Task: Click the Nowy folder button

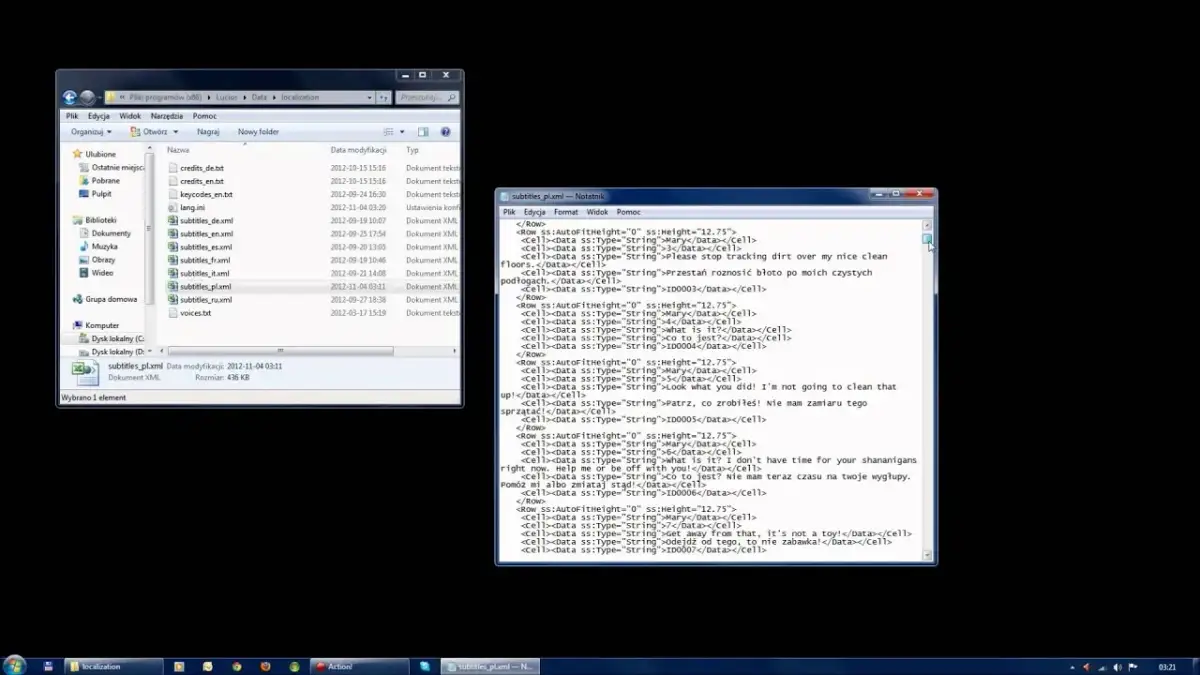Action: click(258, 132)
